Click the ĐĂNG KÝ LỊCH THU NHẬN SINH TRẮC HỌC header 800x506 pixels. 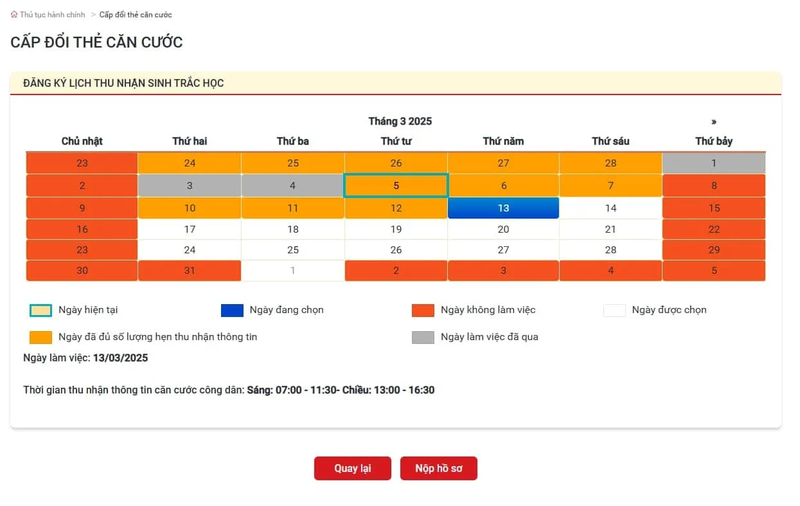pos(123,83)
